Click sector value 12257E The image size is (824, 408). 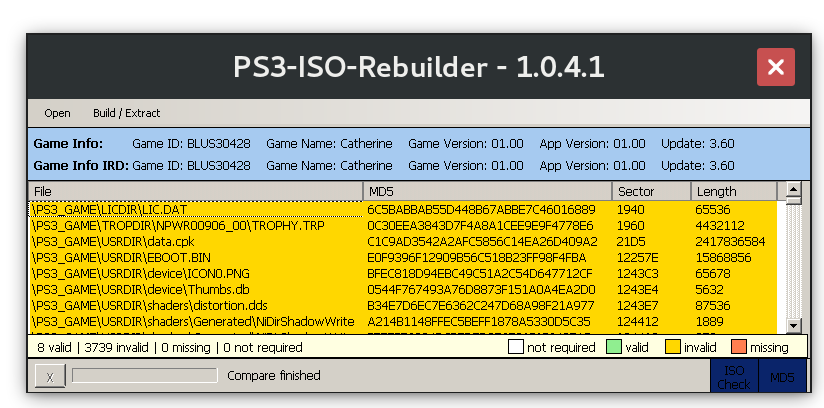637,258
